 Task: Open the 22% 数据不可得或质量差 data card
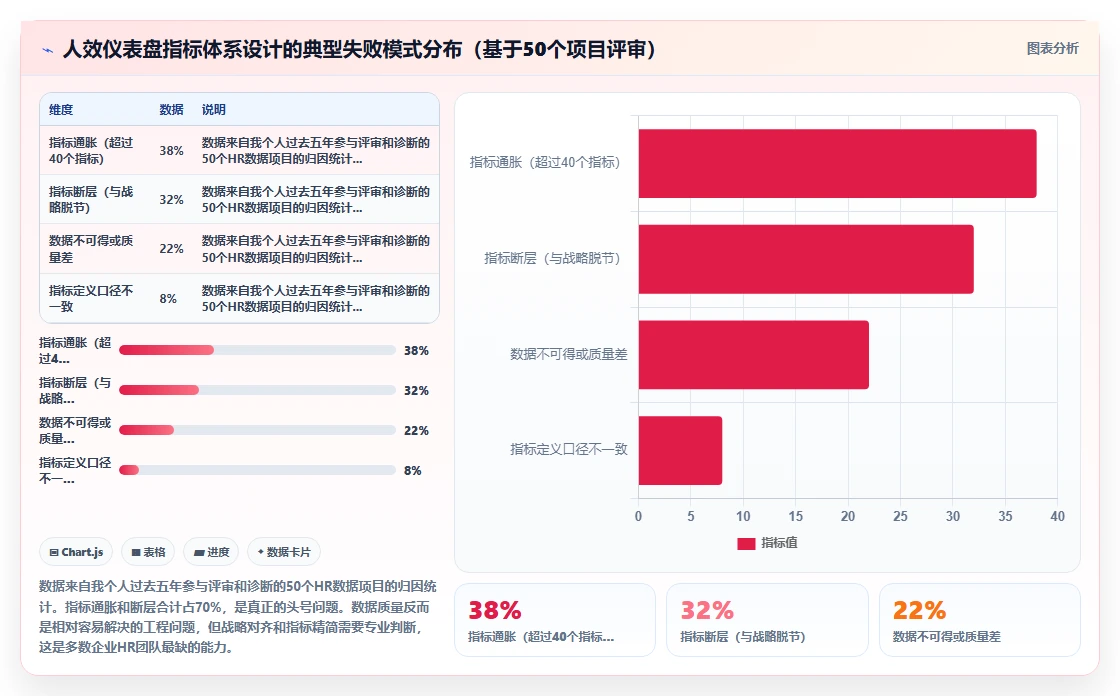[x=979, y=620]
